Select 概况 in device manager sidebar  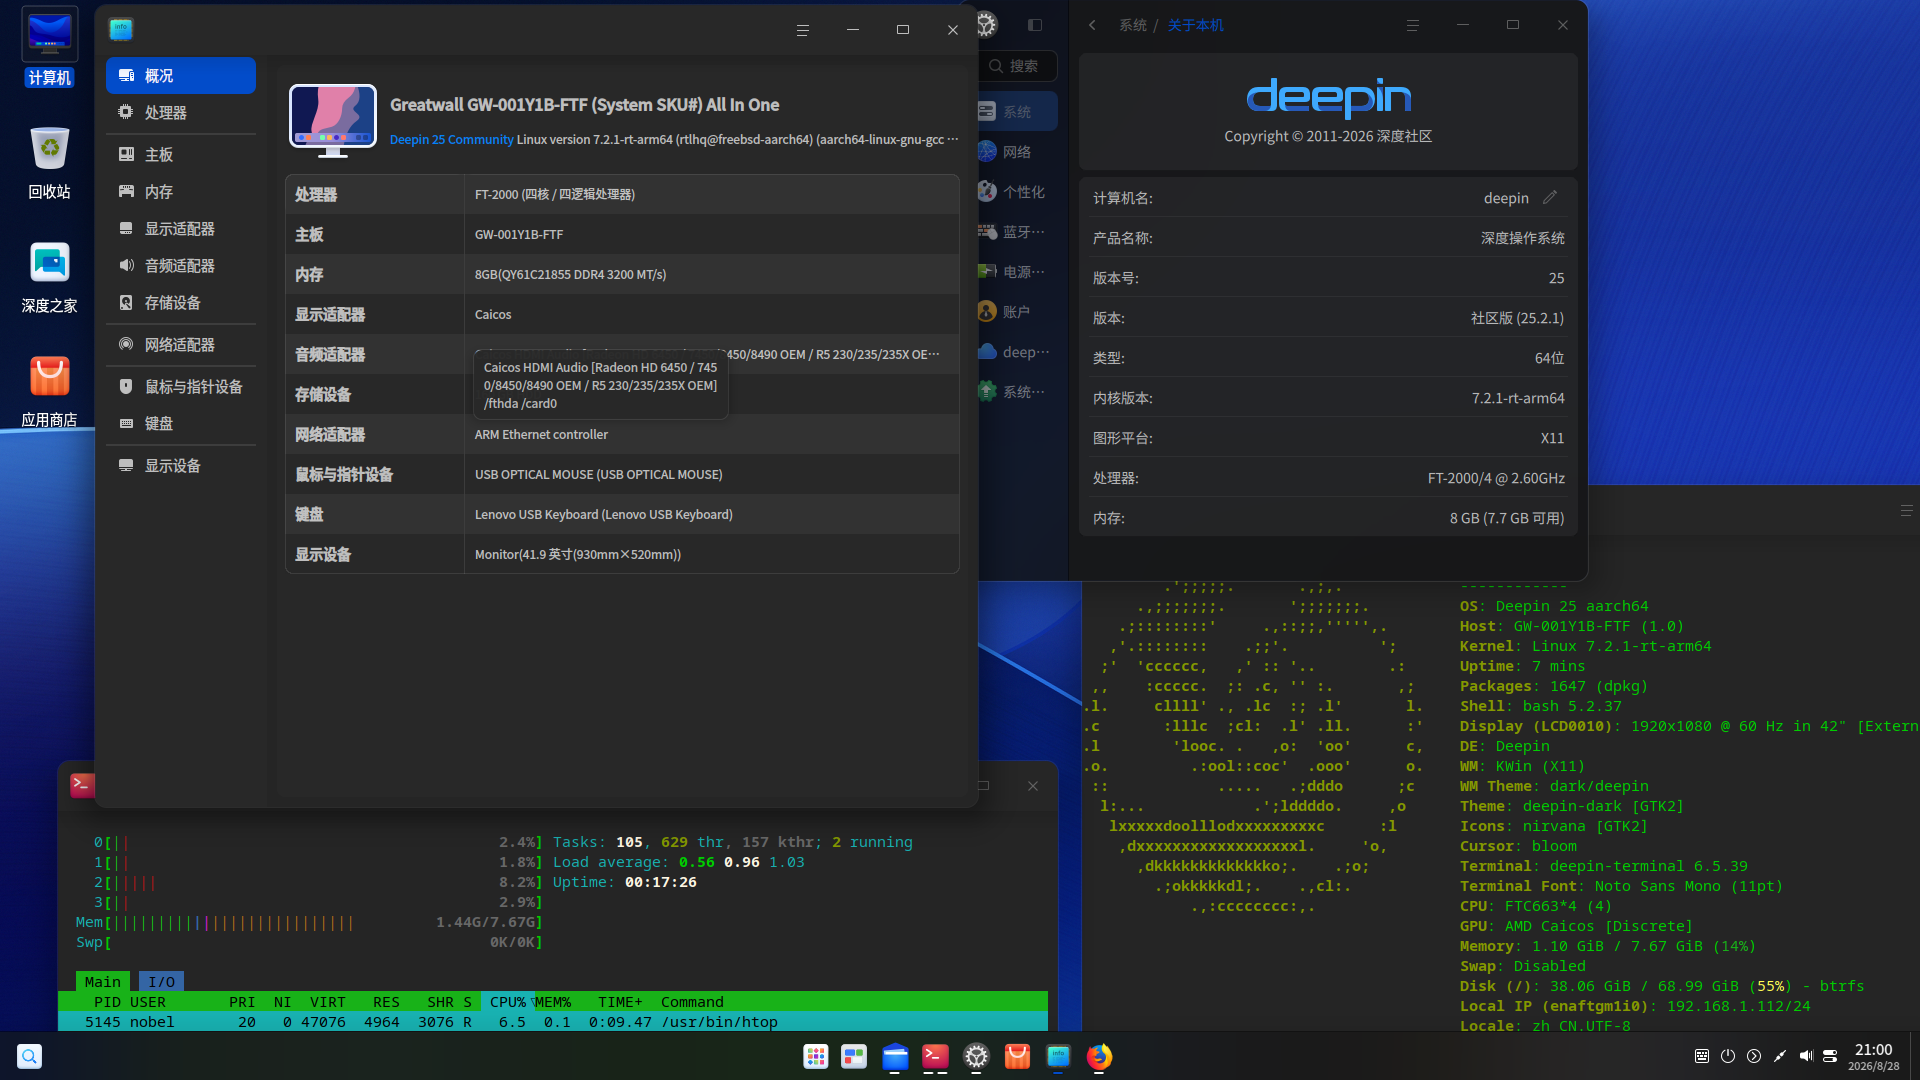181,76
